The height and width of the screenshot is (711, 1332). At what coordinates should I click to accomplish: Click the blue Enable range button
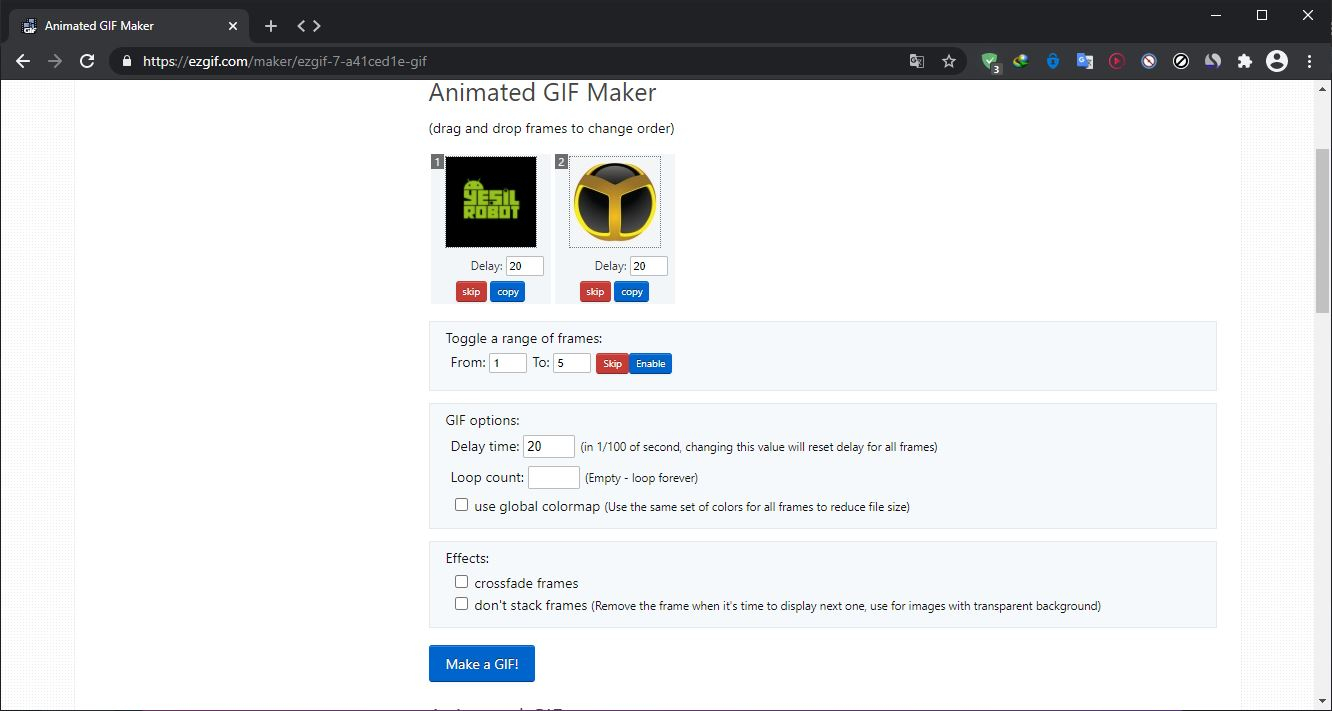click(x=650, y=364)
